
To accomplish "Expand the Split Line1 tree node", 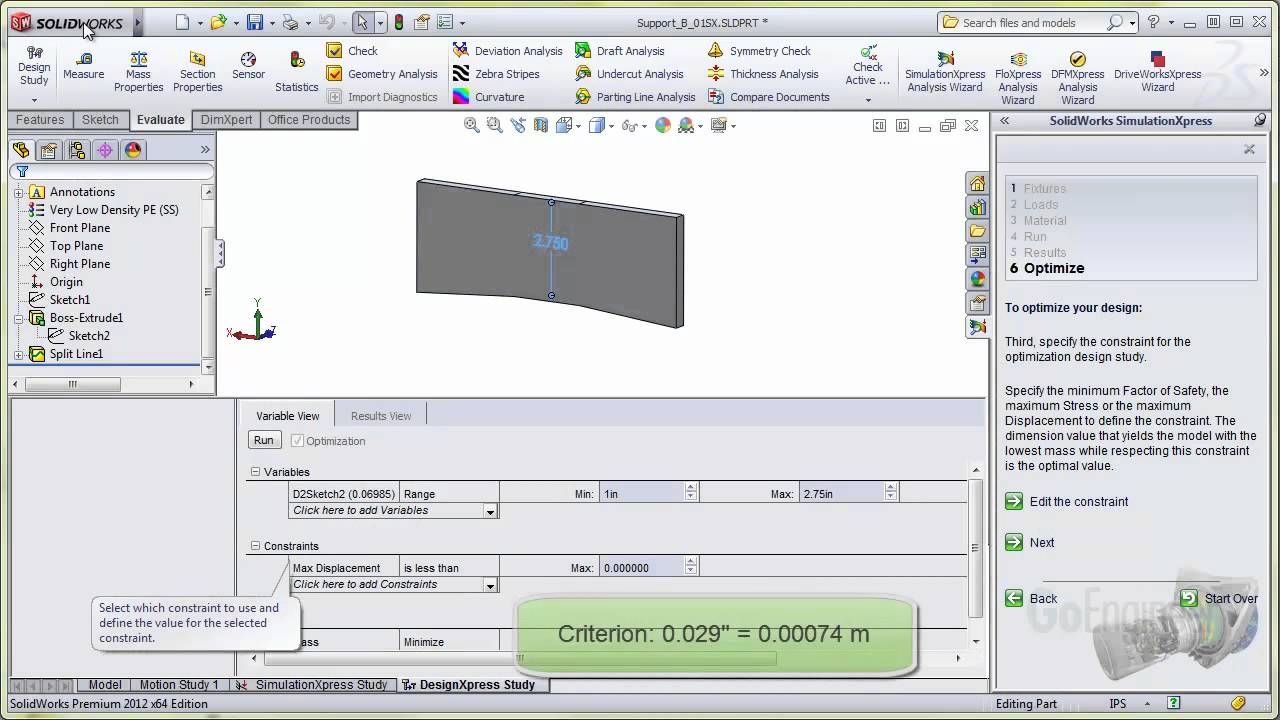I will (19, 354).
